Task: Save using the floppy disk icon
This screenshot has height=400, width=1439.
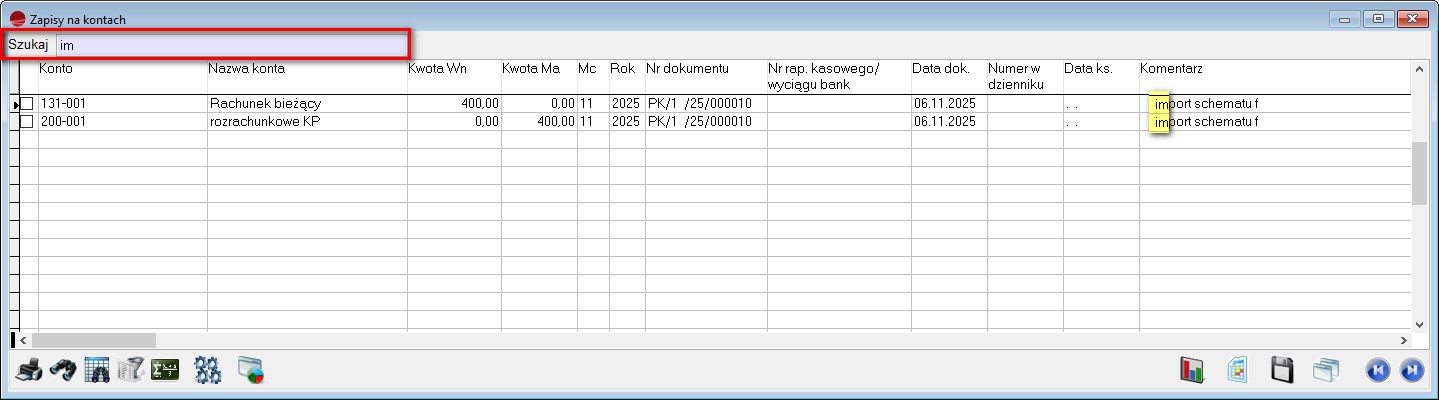Action: pos(1282,370)
